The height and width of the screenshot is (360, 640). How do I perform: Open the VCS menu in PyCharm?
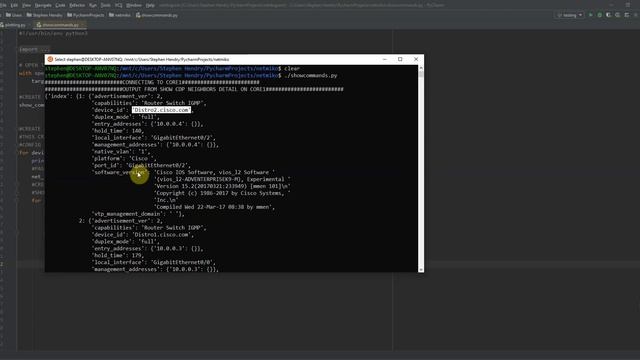(119, 5)
